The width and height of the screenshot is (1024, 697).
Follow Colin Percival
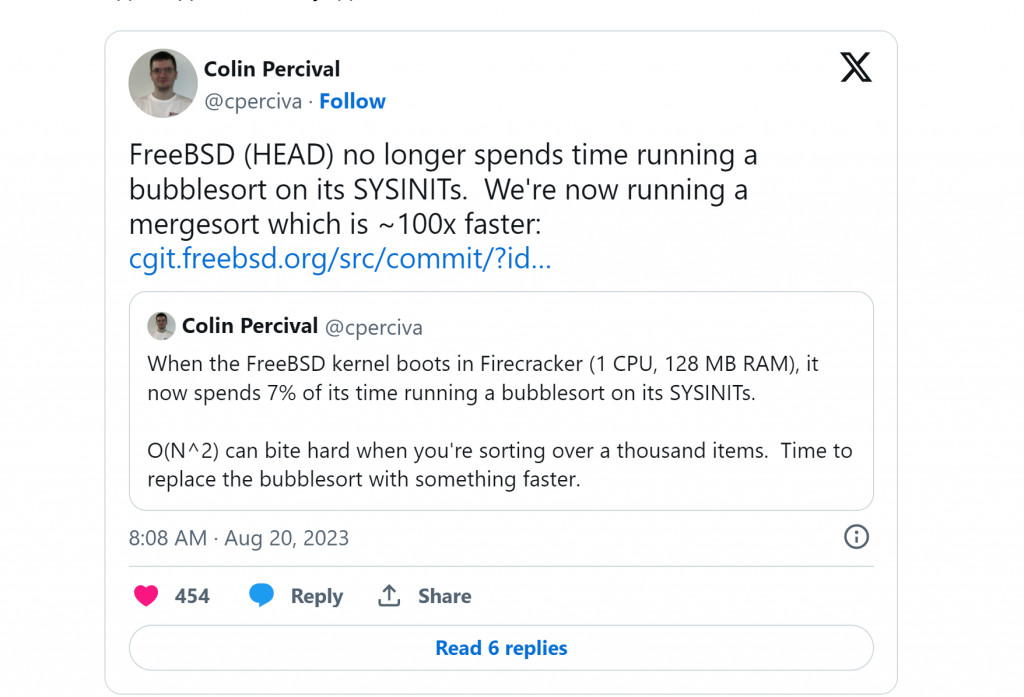[x=352, y=101]
